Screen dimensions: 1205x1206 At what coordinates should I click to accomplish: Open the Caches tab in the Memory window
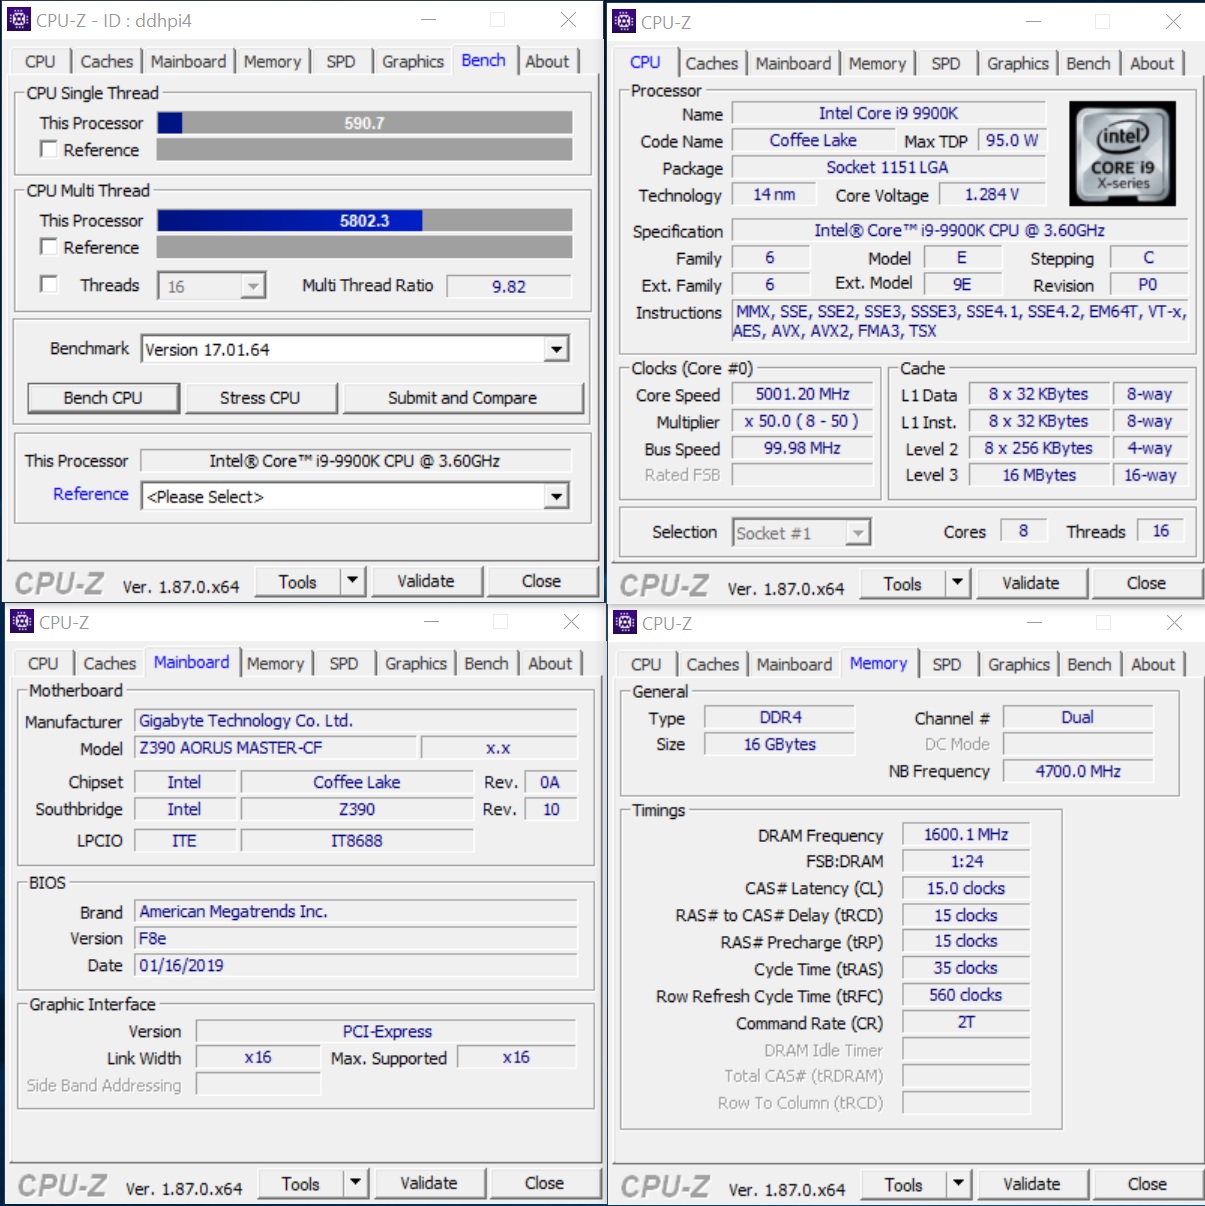[713, 665]
